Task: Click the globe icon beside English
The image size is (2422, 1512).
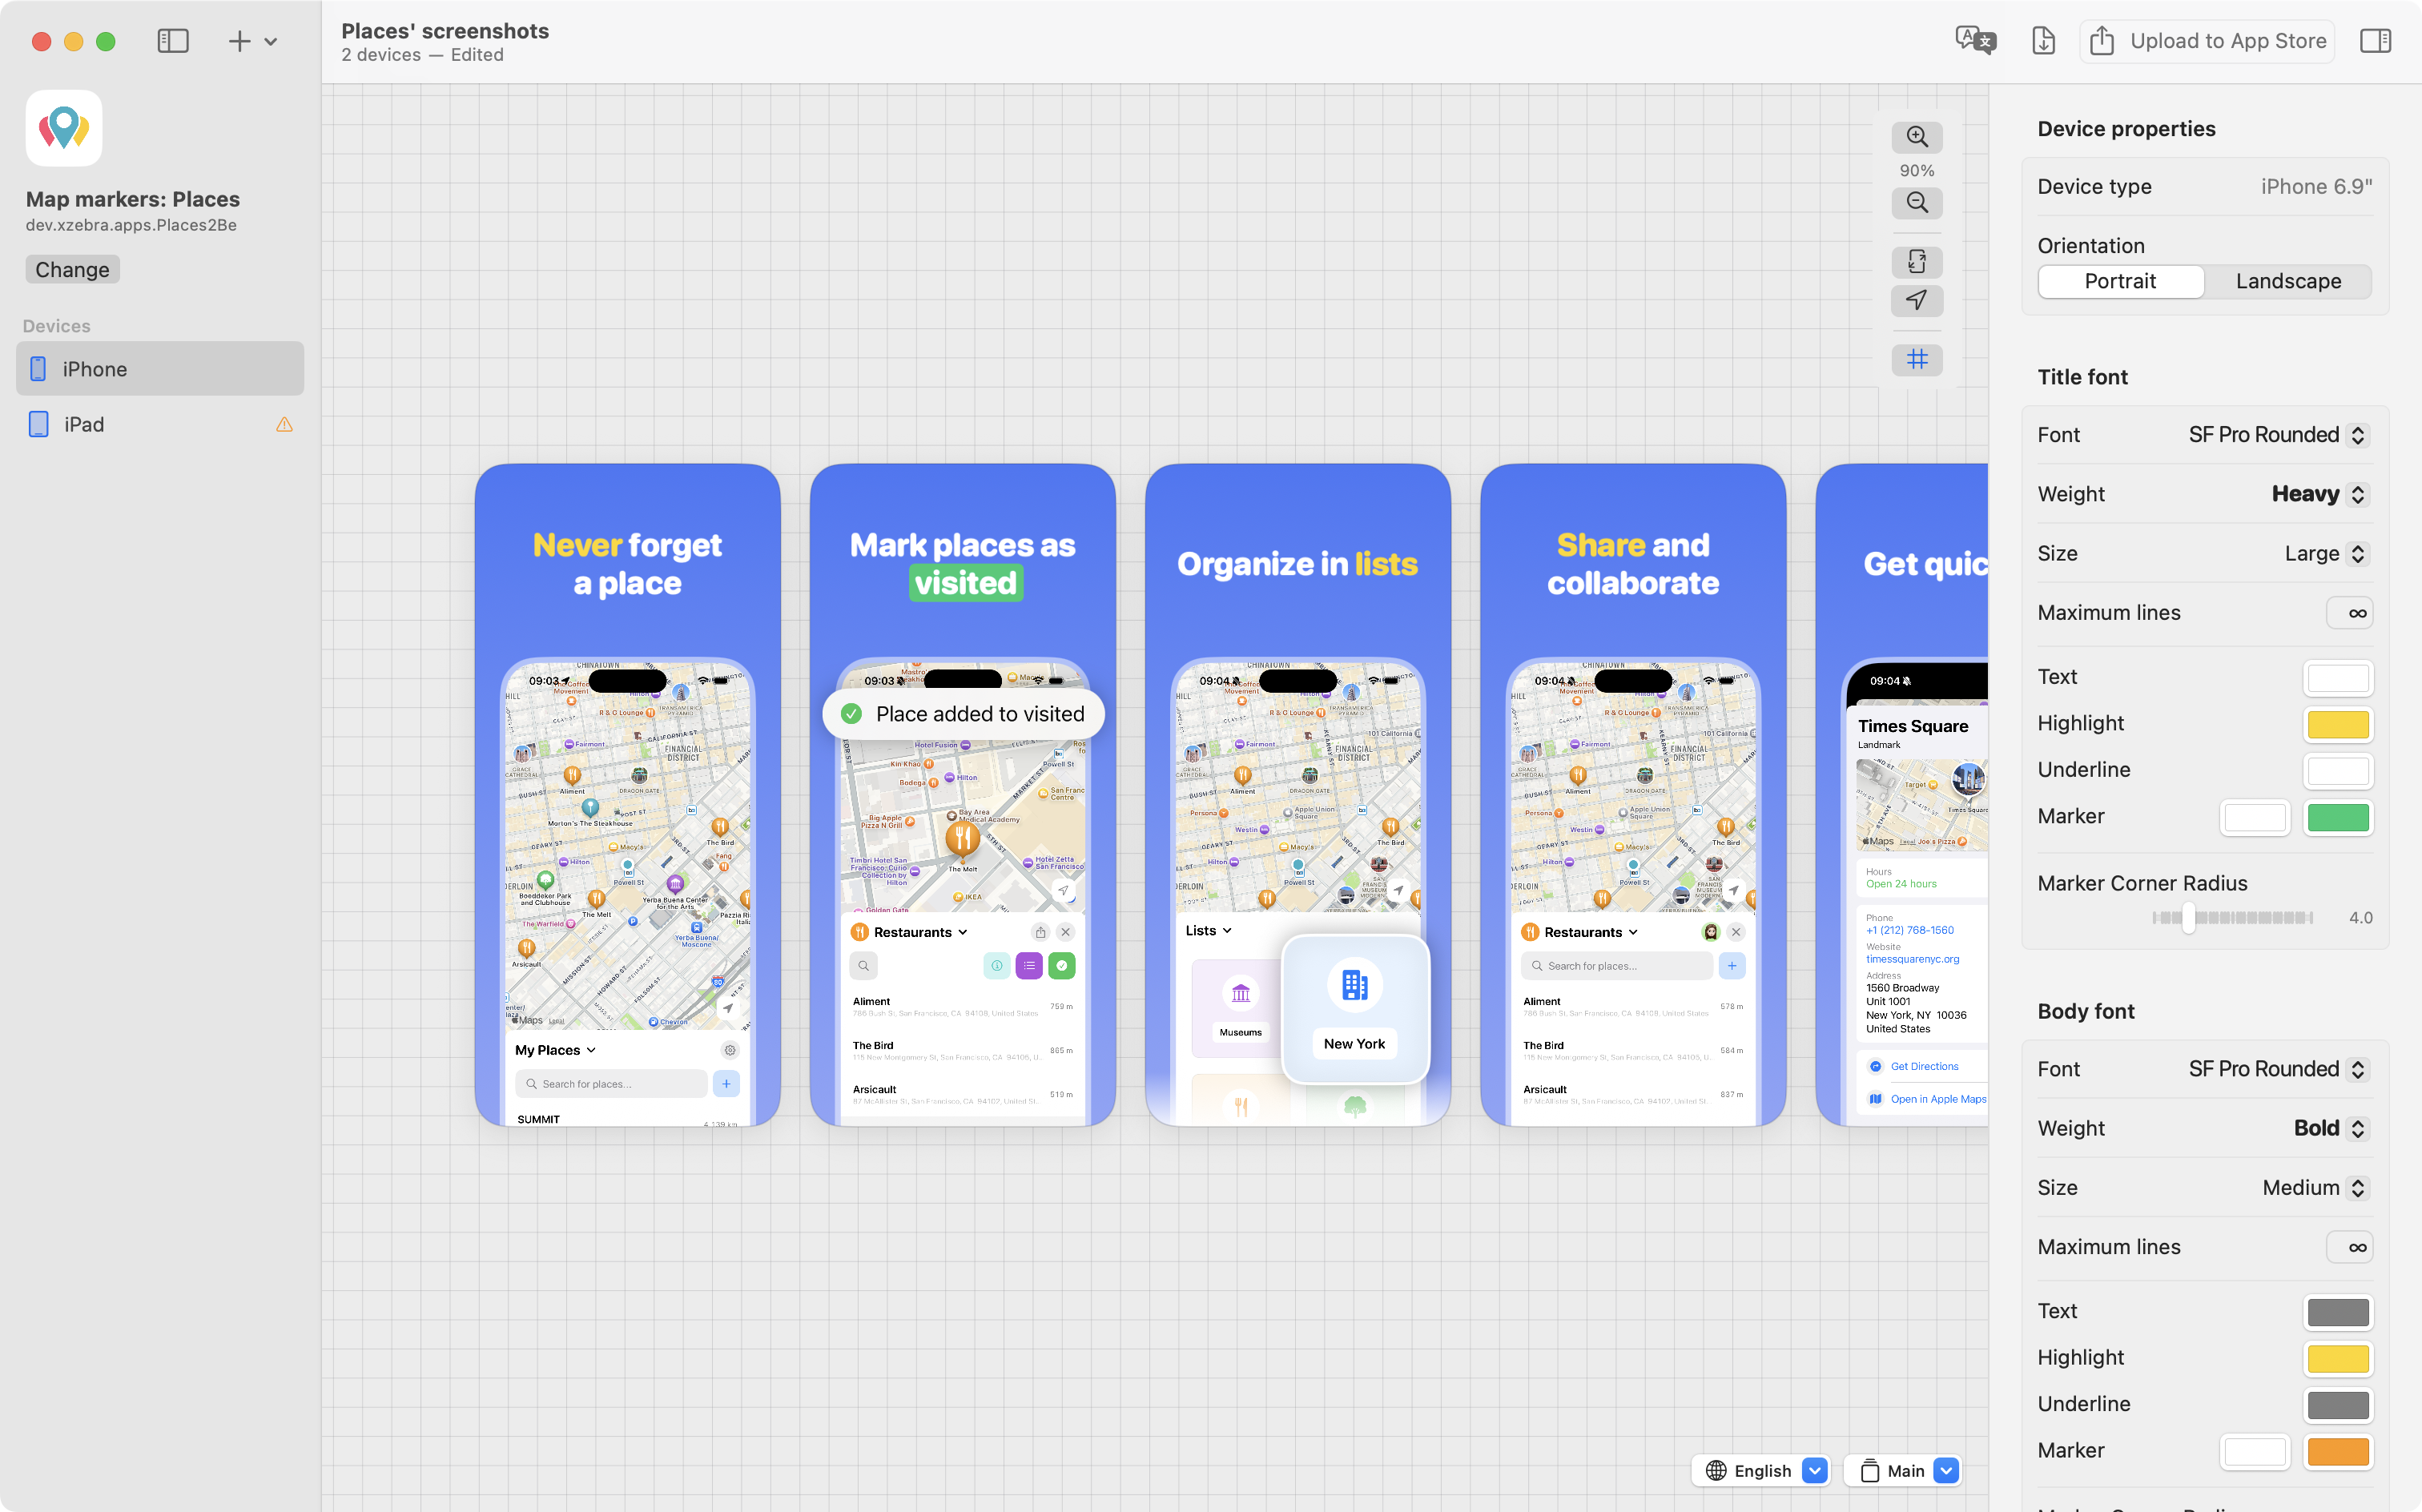Action: pyautogui.click(x=1716, y=1470)
